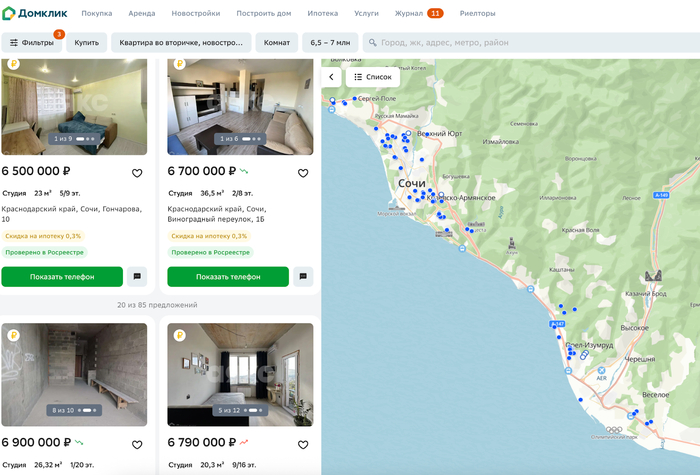The width and height of the screenshot is (700, 475).
Task: Collapse map with left arrow button
Action: click(332, 77)
